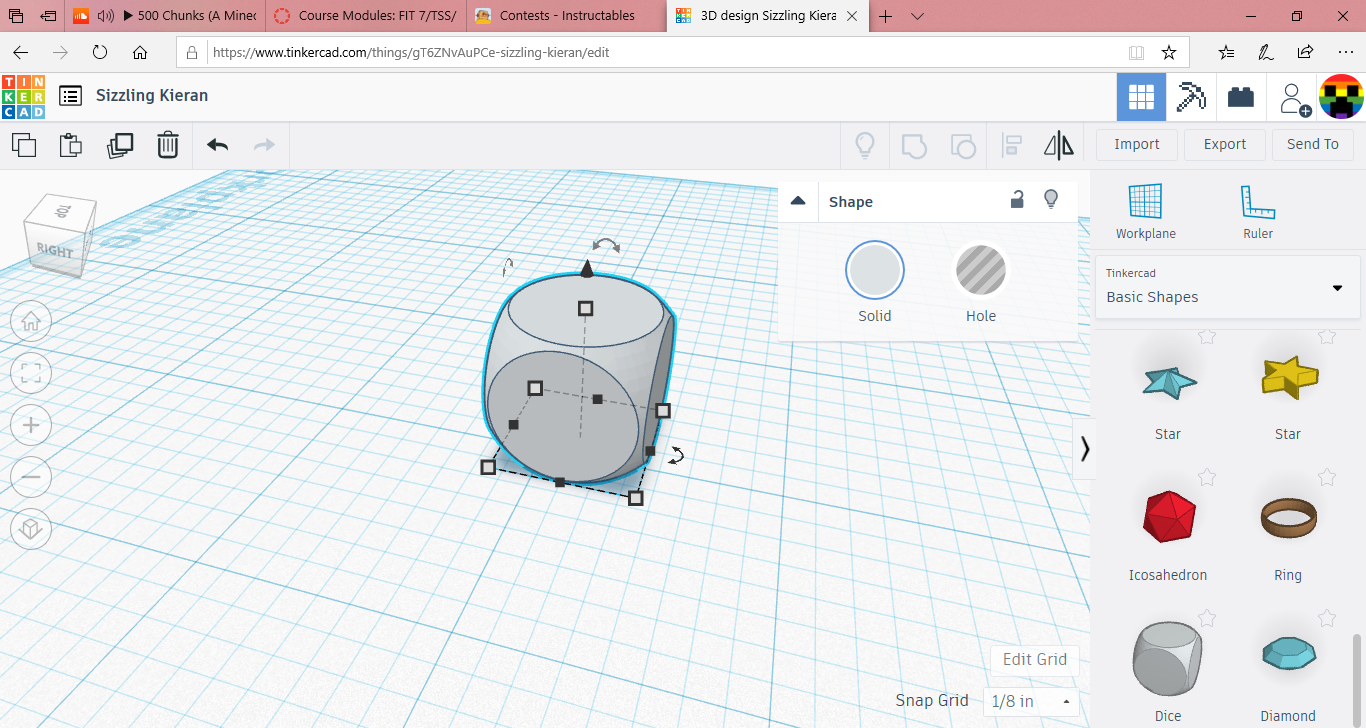The width and height of the screenshot is (1366, 728).
Task: Click the Copy tool icon
Action: 24,145
